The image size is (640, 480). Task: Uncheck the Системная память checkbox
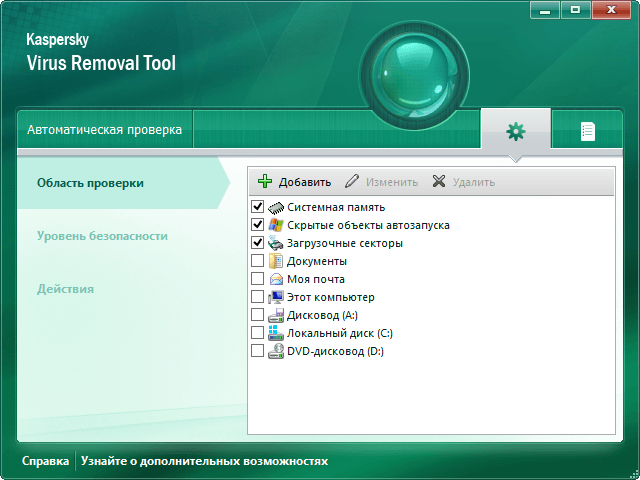(x=257, y=207)
